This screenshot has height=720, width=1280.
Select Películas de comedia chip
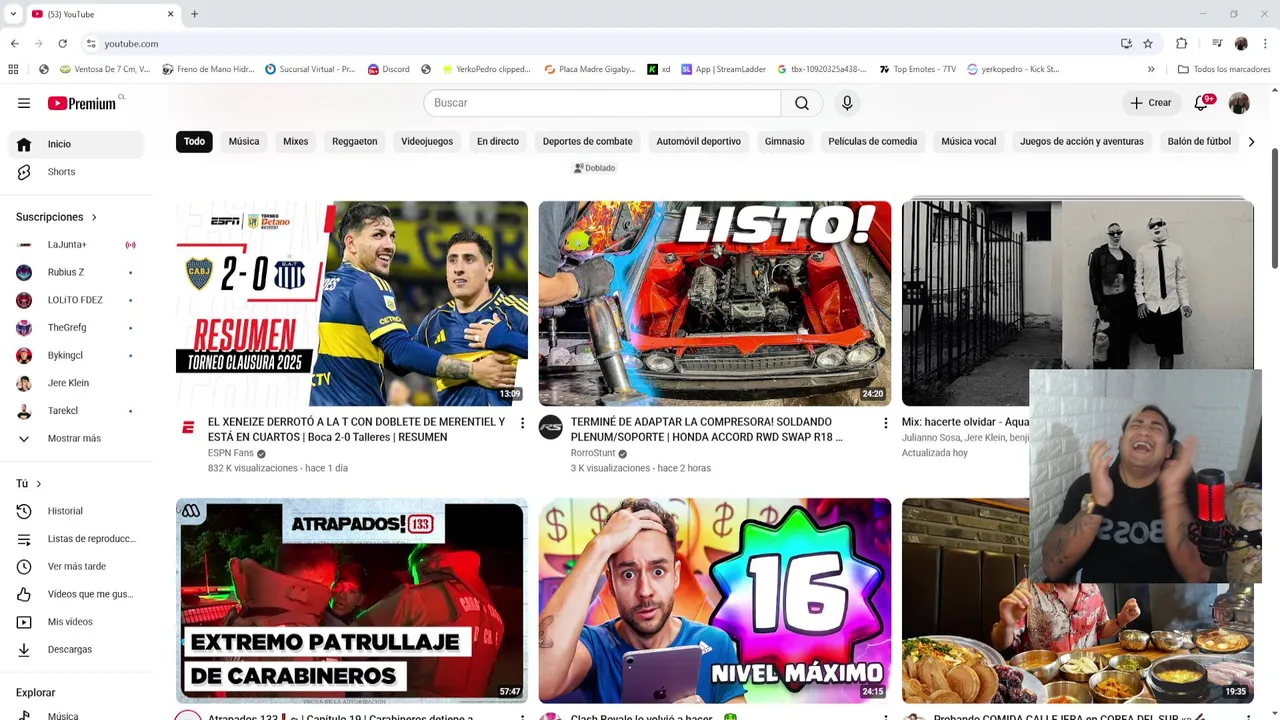[873, 142]
